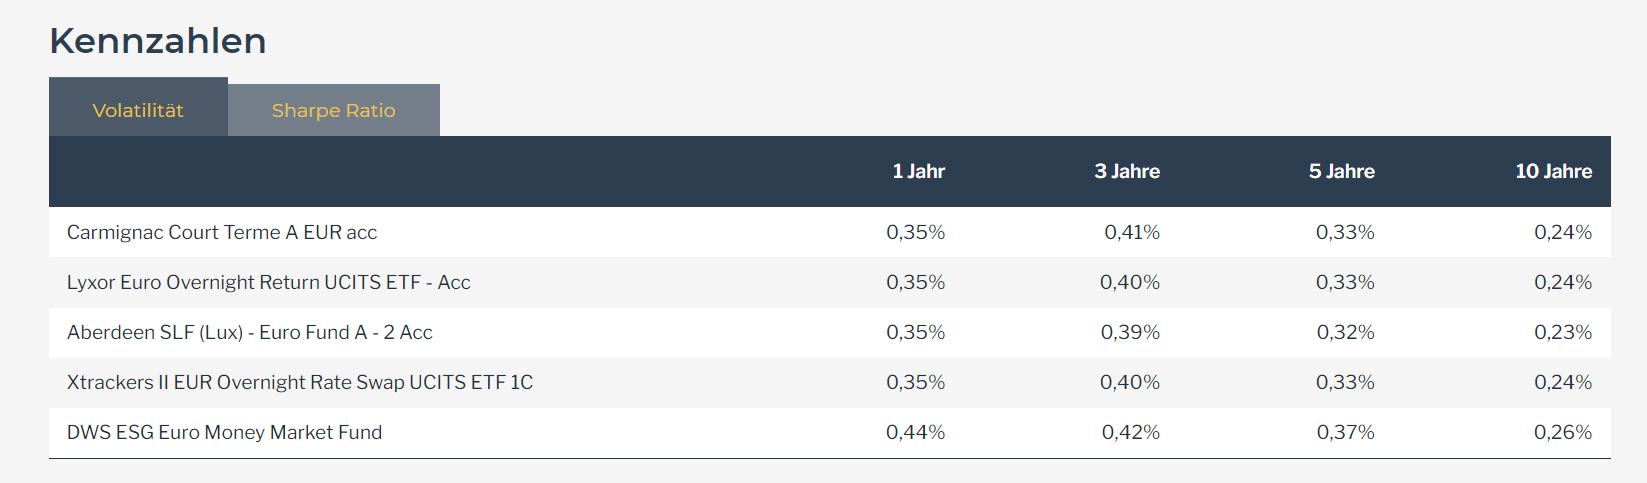Open Xtrackers II EUR Overnight Rate Swap ETF
This screenshot has height=483, width=1647.
299,382
